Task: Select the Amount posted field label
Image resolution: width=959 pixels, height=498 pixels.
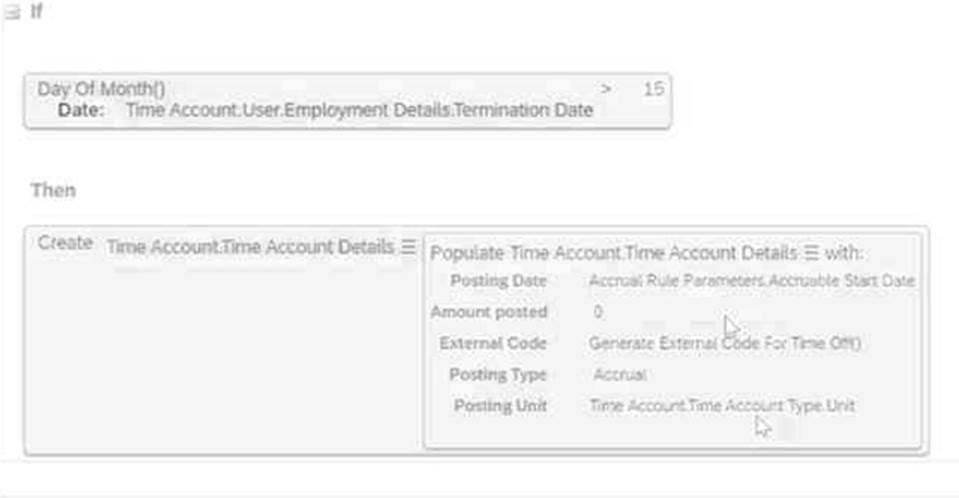Action: tap(489, 312)
